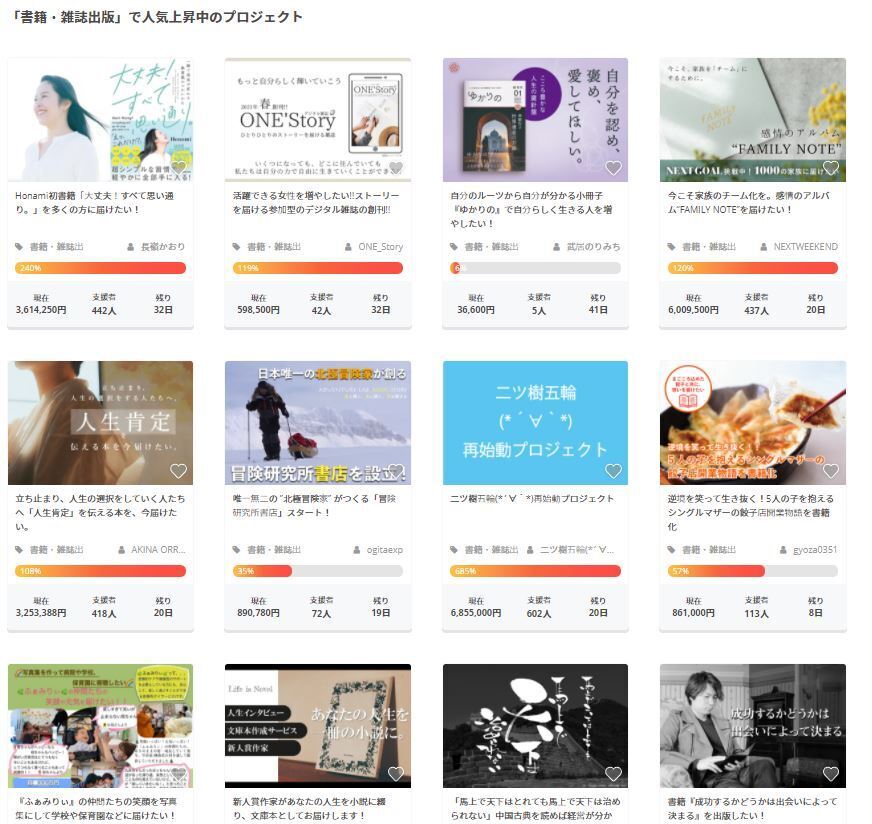Click the gyoza0351 creator name
This screenshot has height=824, width=872.
tap(814, 550)
